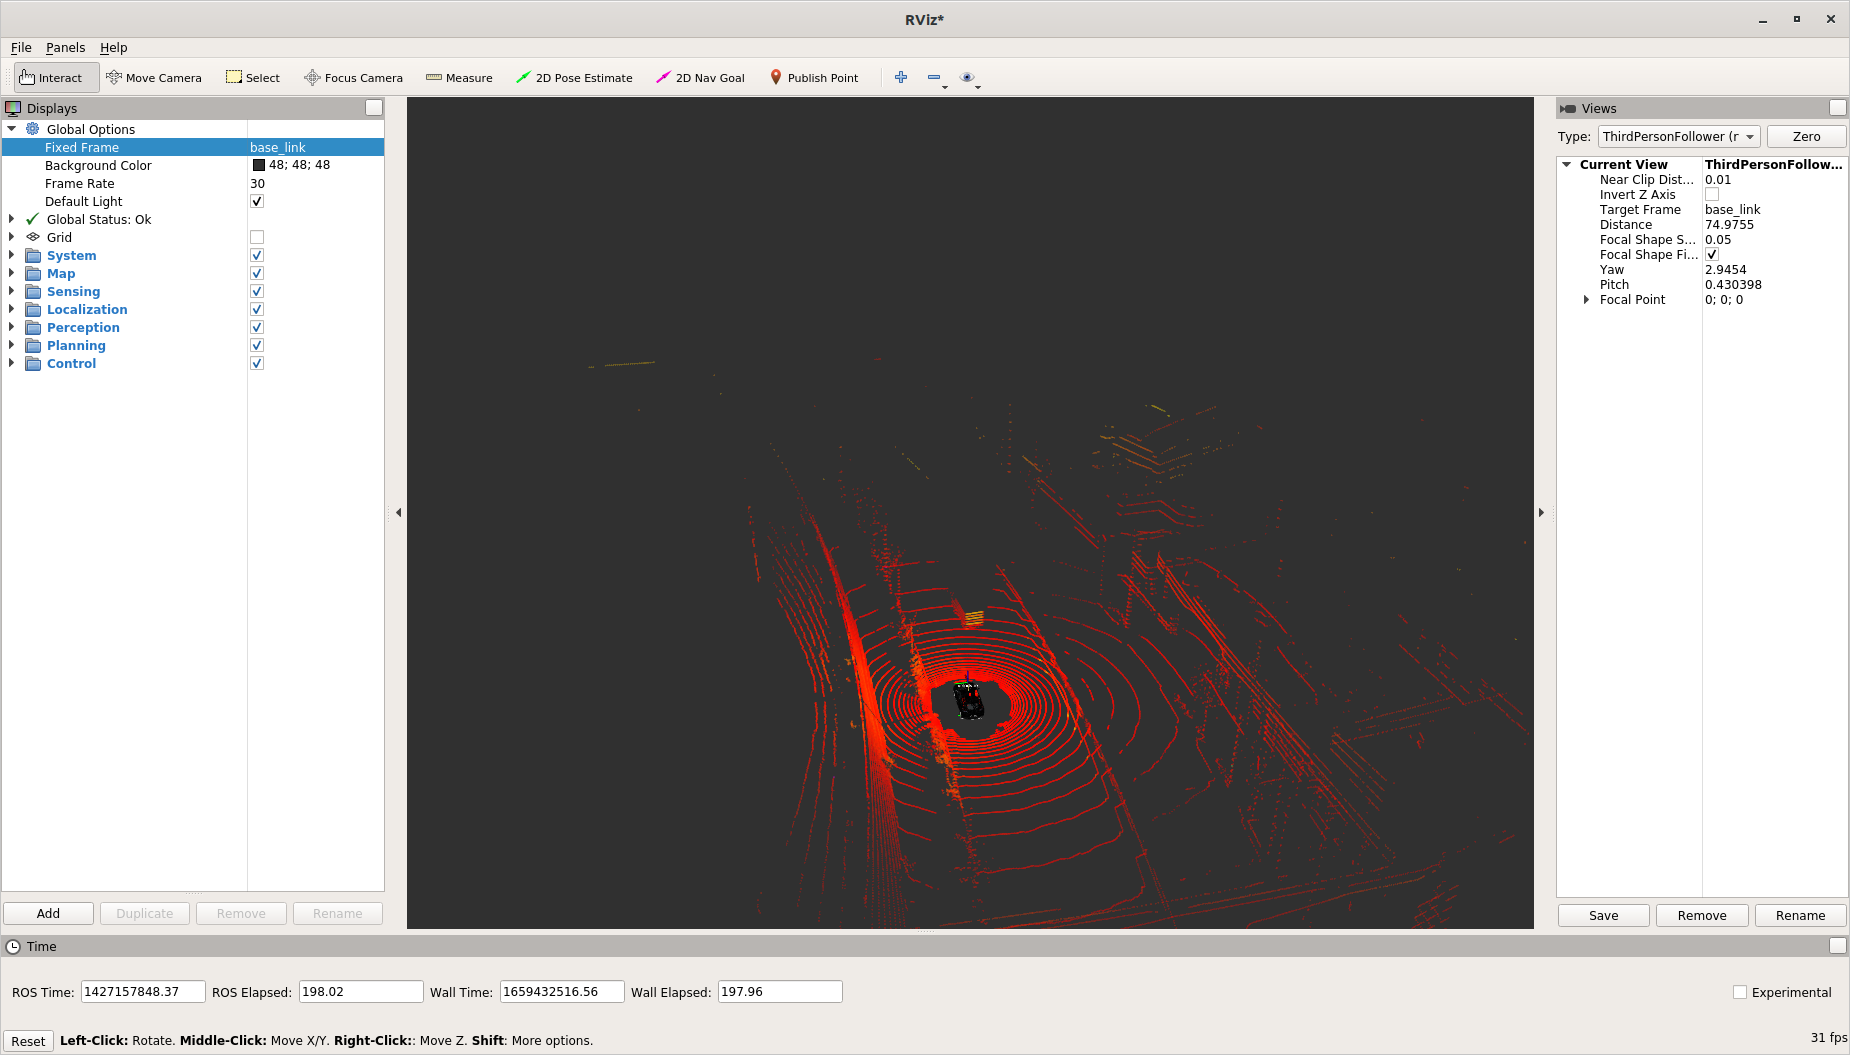
Task: Uncheck the Localization group checkbox
Action: [x=257, y=309]
